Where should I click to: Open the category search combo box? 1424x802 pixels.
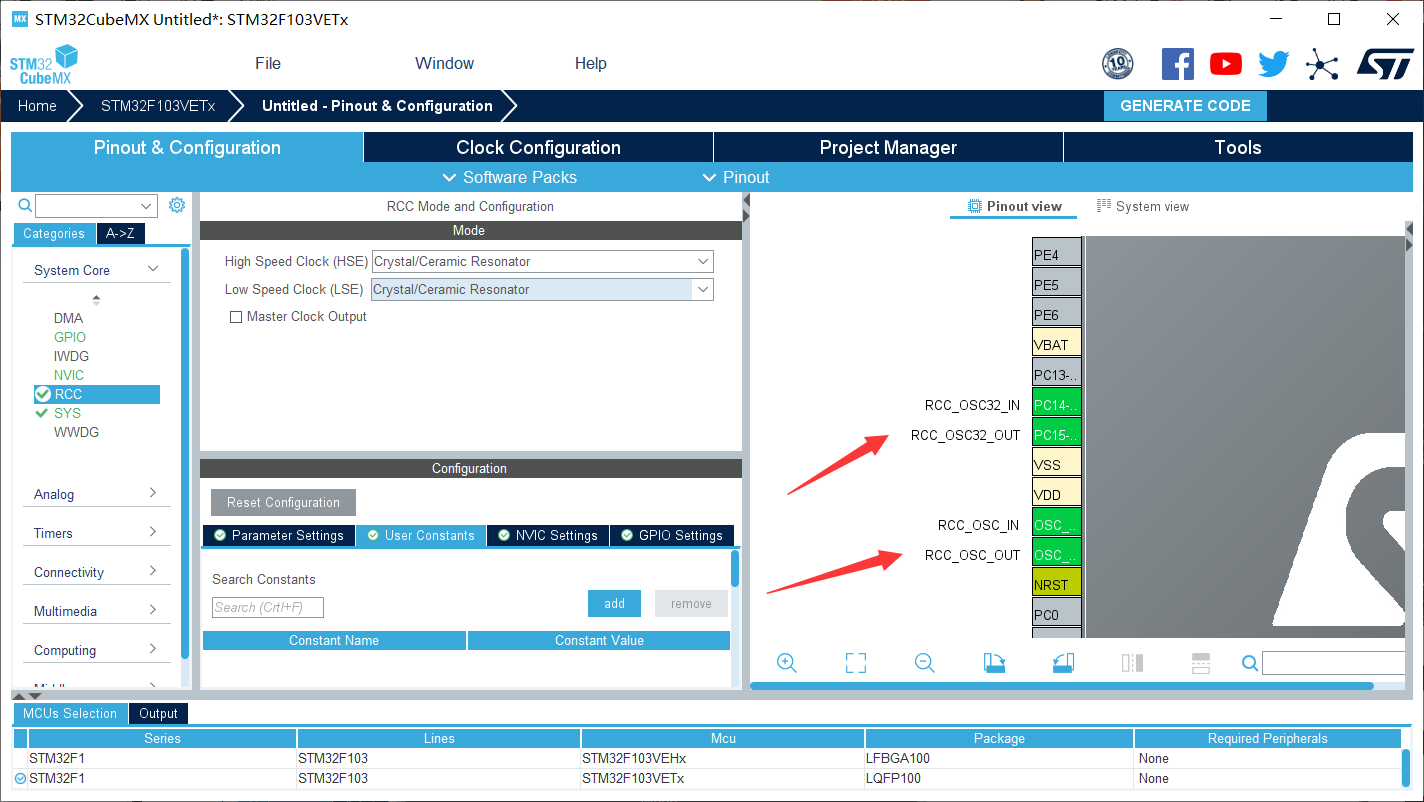pyautogui.click(x=96, y=206)
